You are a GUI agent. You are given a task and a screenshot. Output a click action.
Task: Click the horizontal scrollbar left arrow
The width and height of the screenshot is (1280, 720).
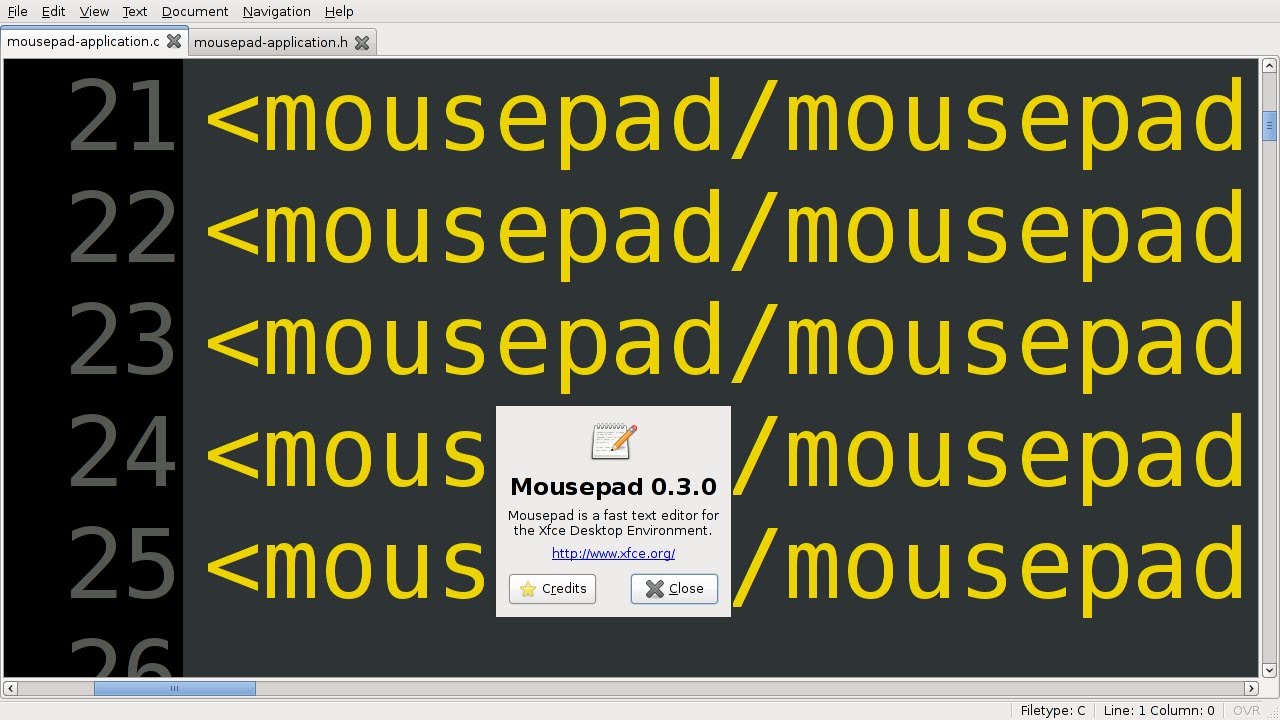point(10,688)
